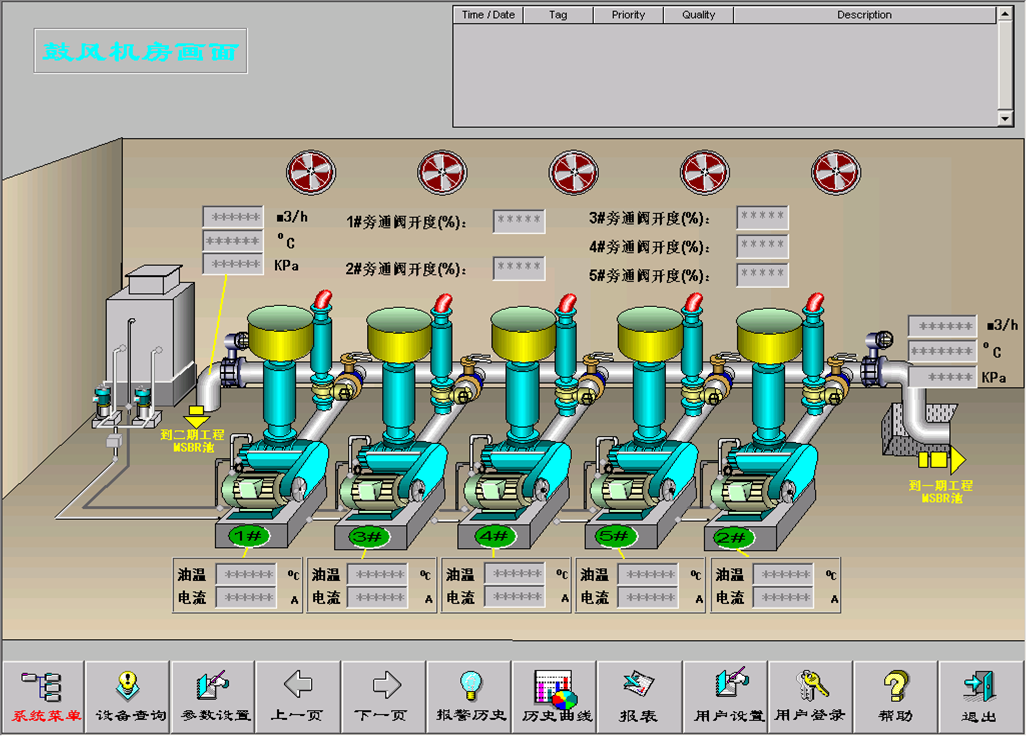The width and height of the screenshot is (1027, 737).
Task: Open 参数设置 parameter settings
Action: [x=212, y=697]
